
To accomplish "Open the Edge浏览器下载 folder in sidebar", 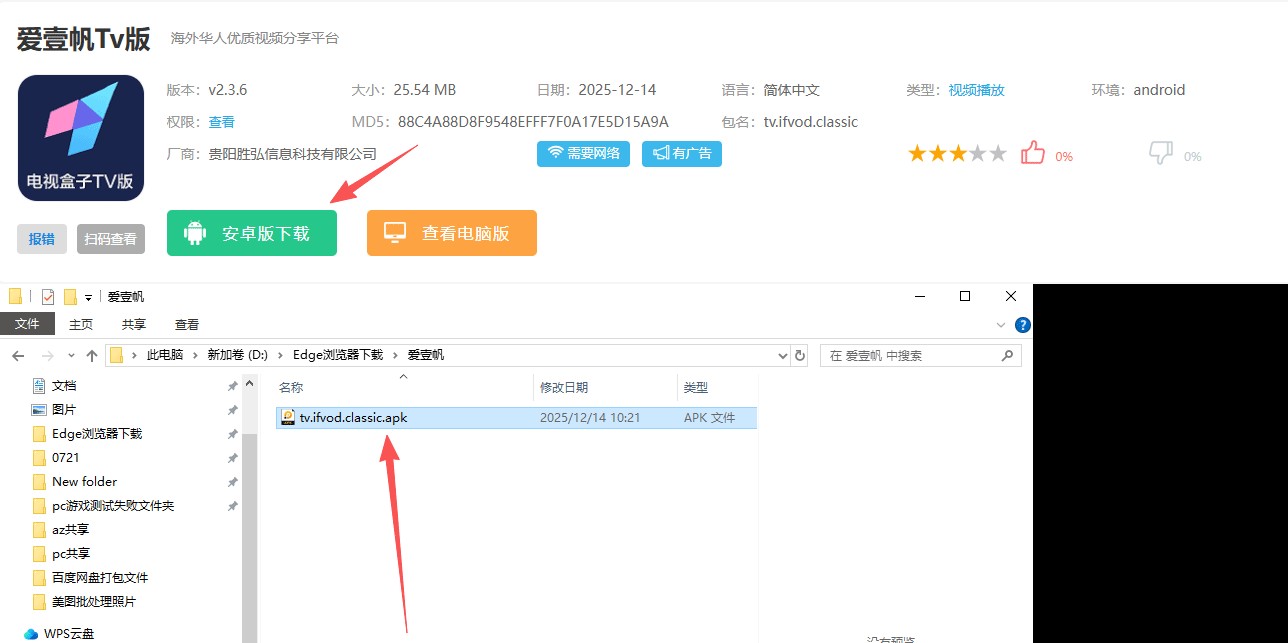I will tap(97, 433).
